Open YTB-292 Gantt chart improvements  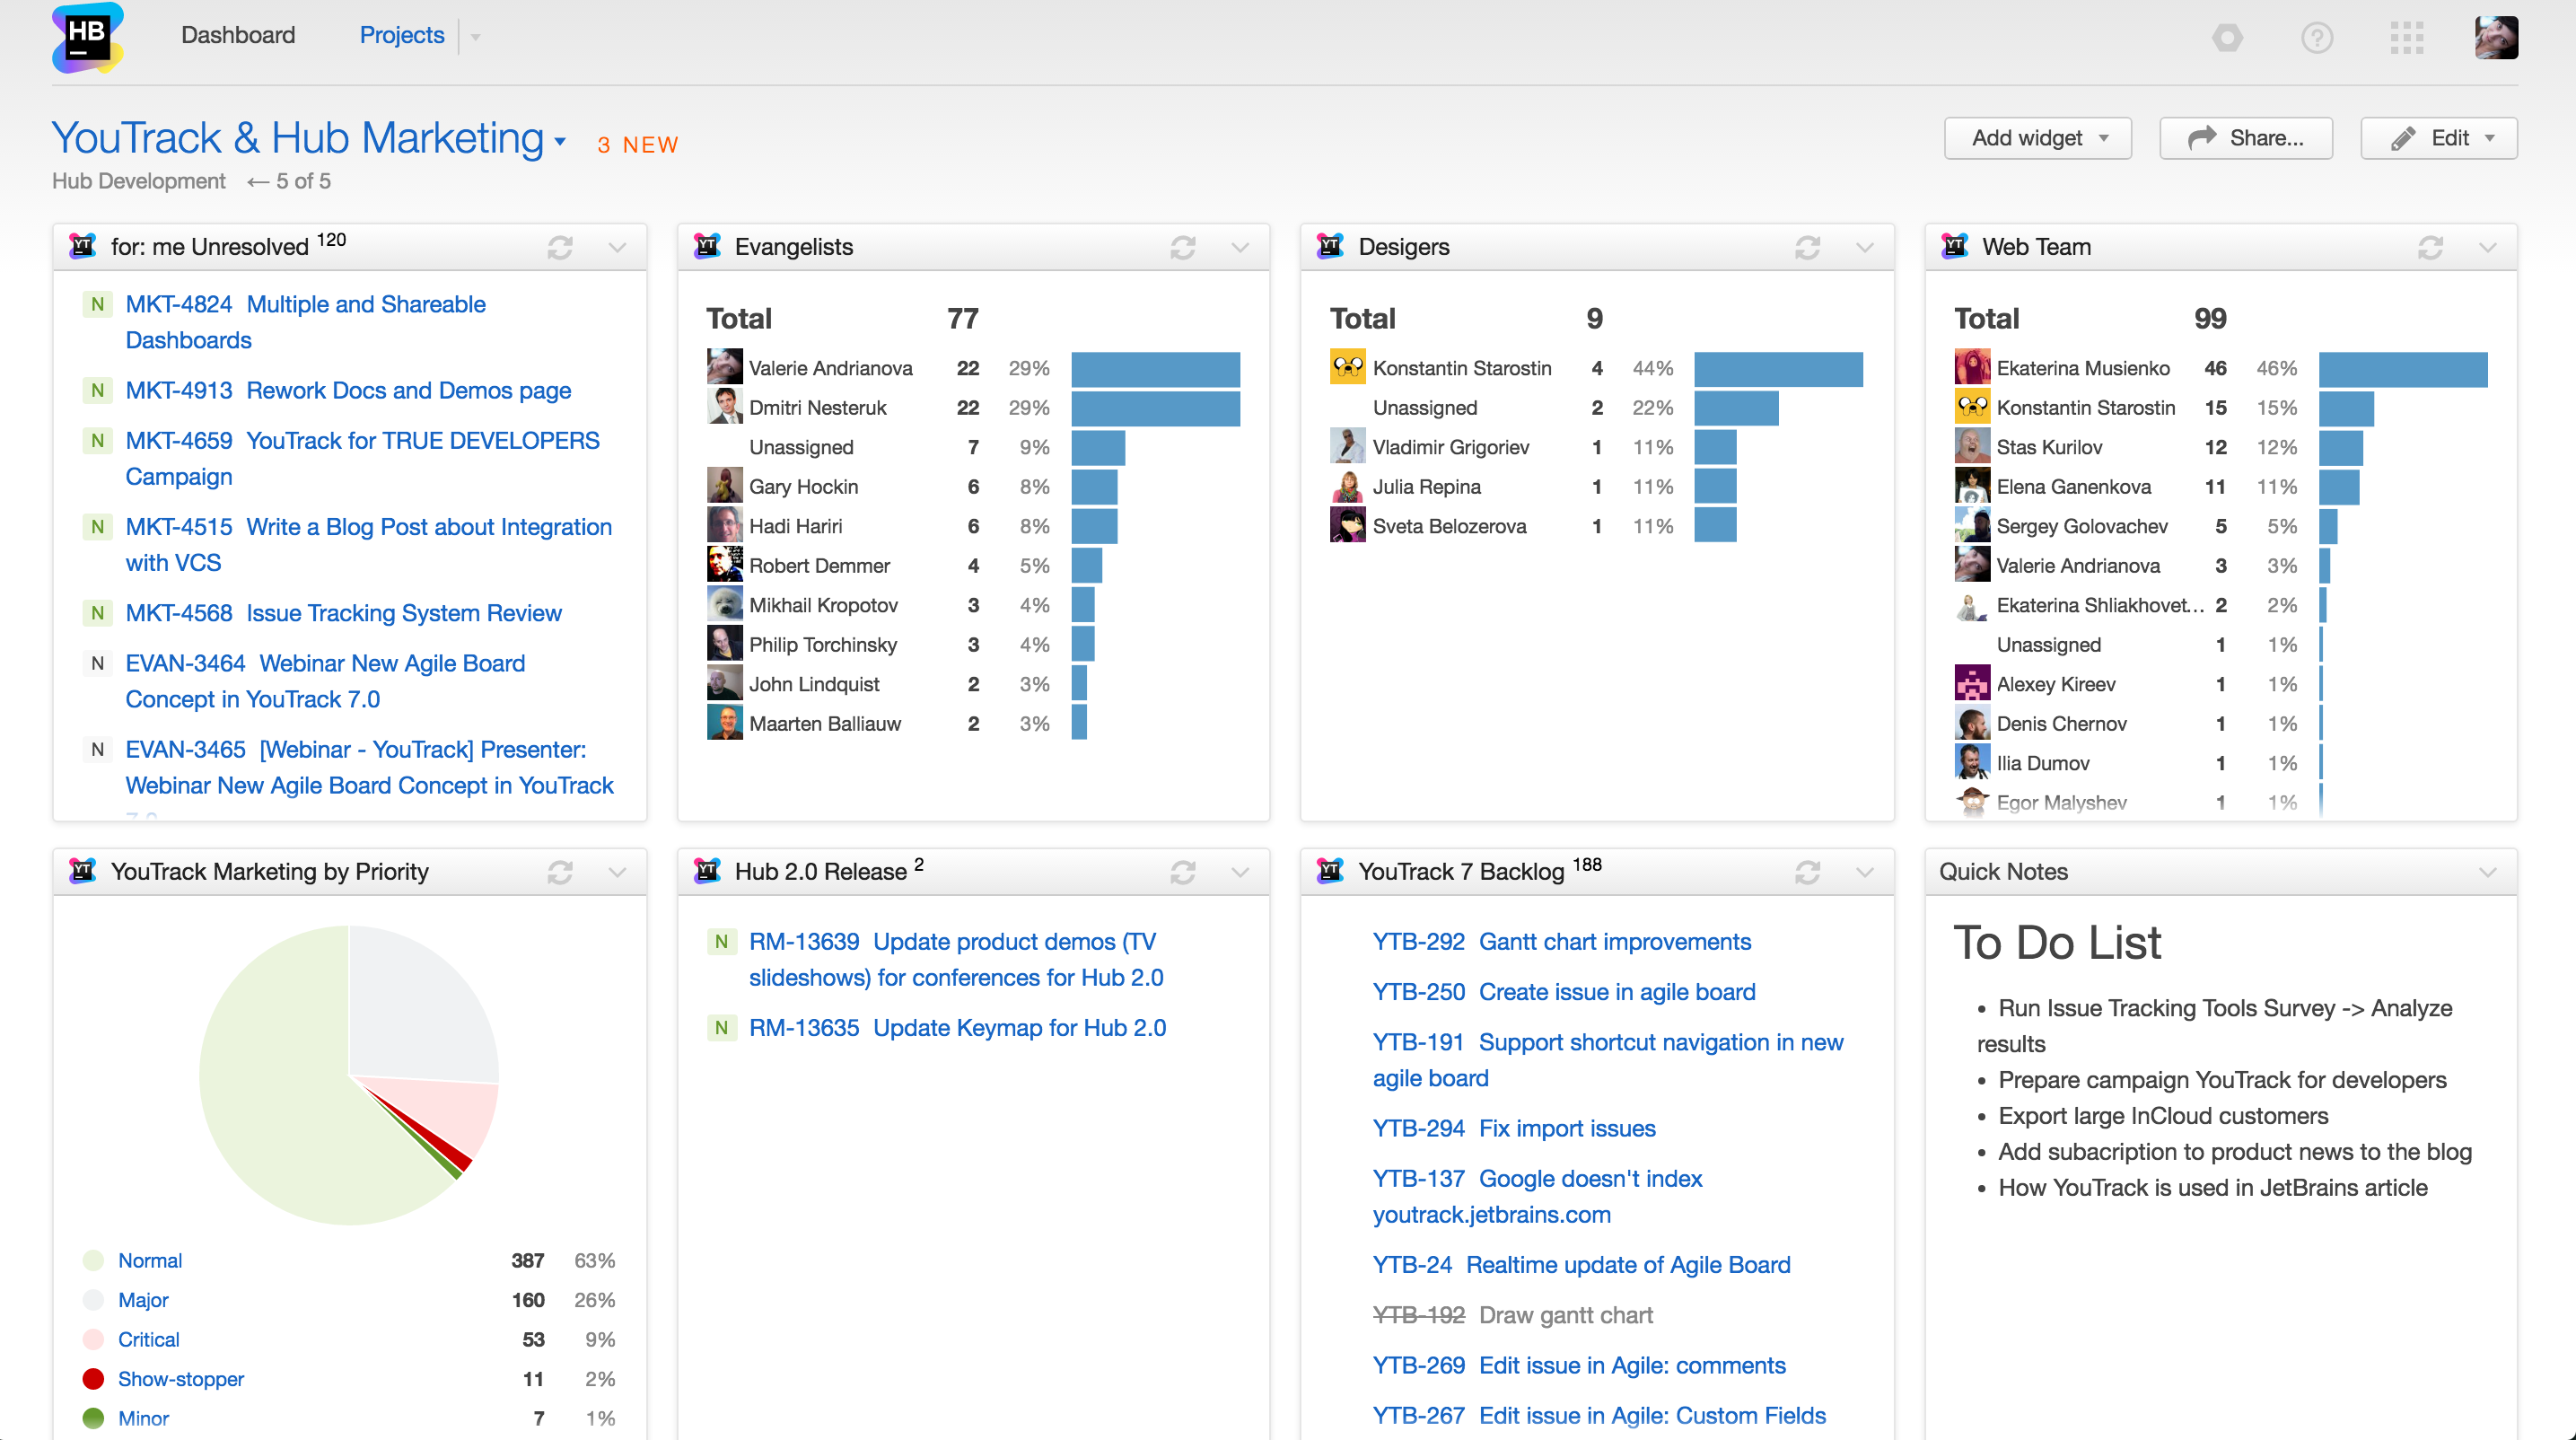pos(1561,941)
